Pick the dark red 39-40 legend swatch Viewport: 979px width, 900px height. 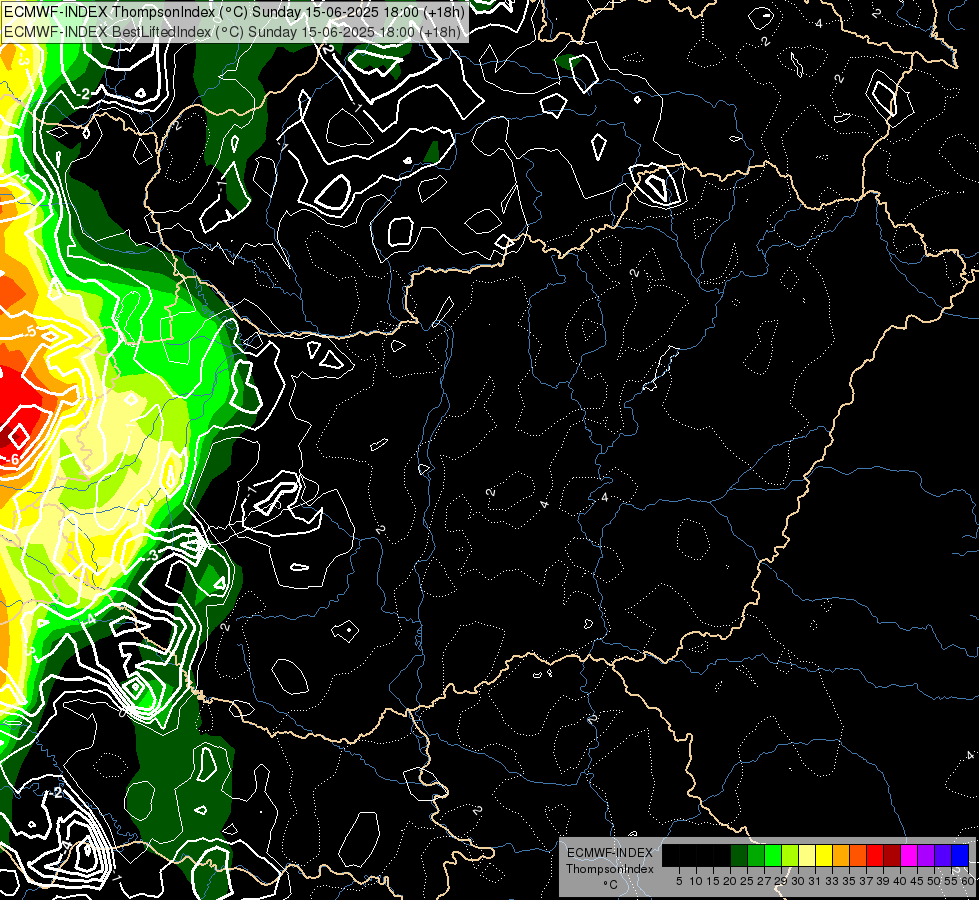coord(892,855)
